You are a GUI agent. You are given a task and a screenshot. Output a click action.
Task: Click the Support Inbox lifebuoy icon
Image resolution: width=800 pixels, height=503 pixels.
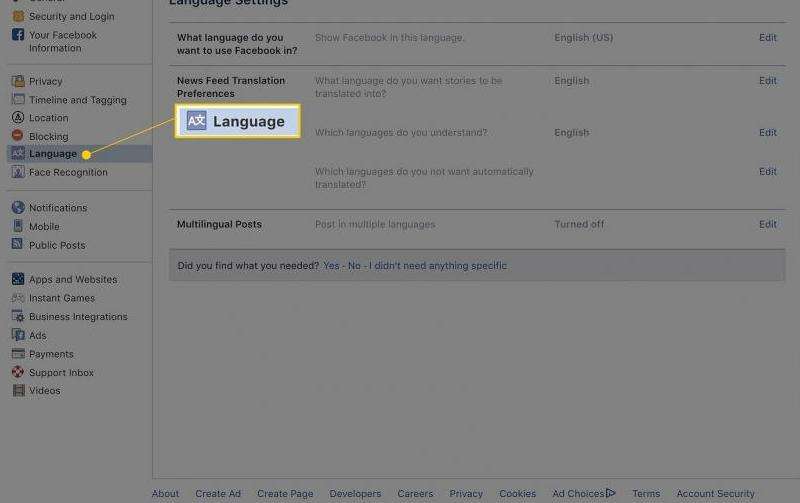click(x=18, y=372)
